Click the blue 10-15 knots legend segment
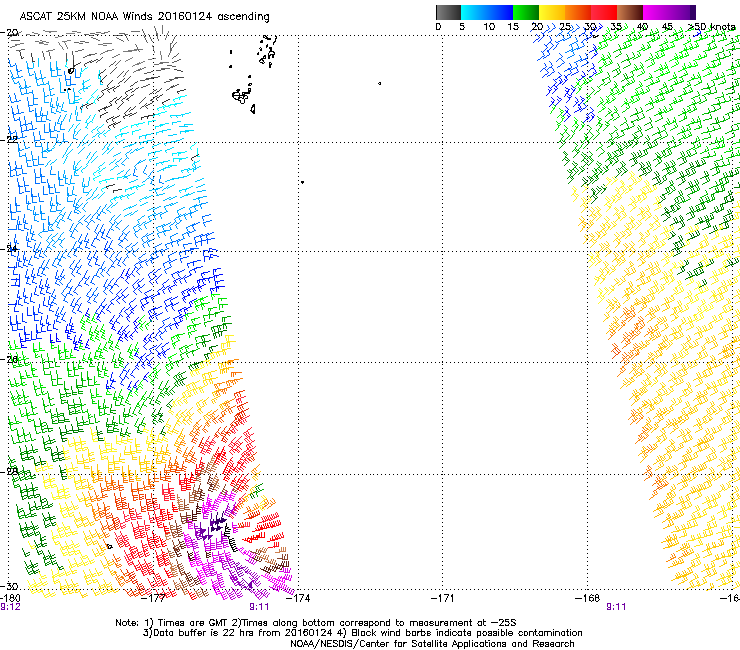Viewport: 740px width, 650px height. (x=500, y=12)
